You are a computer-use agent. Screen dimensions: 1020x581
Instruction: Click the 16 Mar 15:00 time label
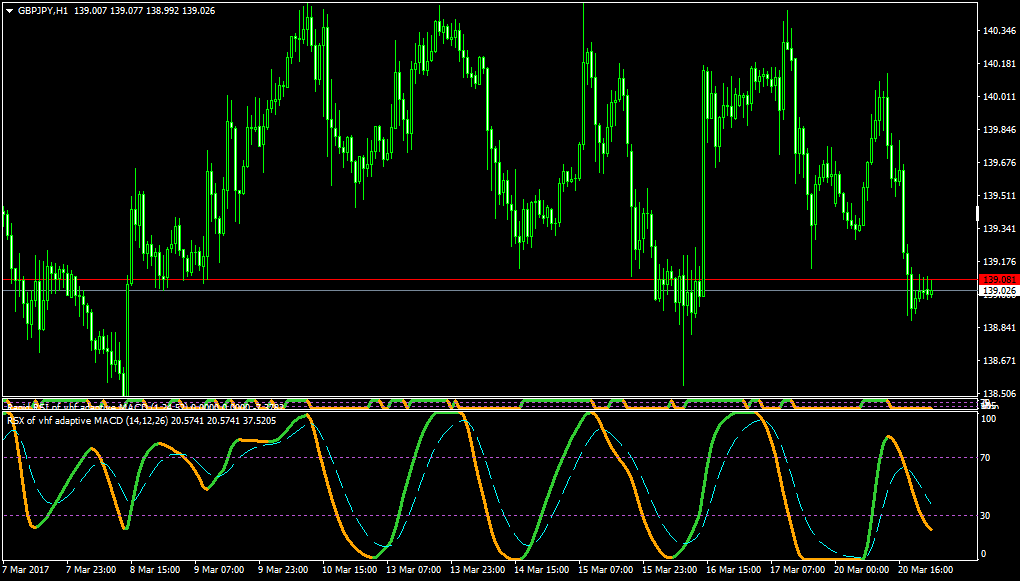[732, 569]
